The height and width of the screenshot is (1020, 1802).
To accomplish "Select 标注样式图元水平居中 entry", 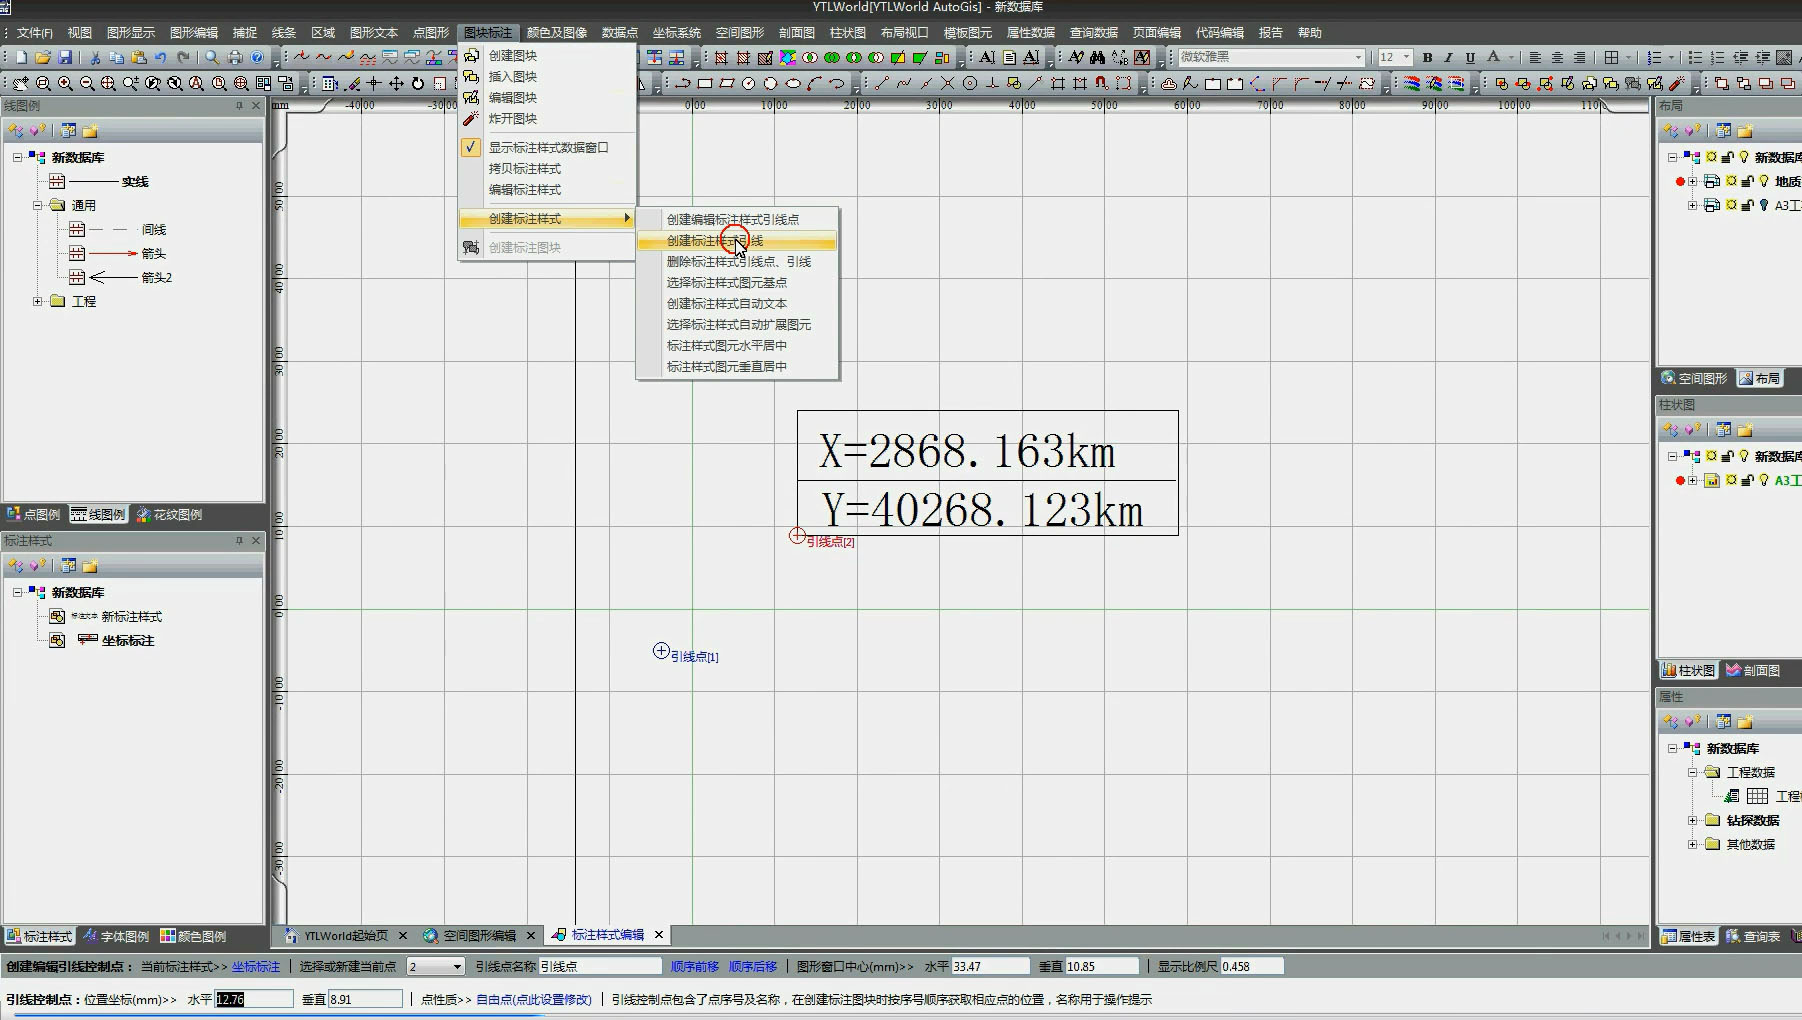I will [737, 345].
